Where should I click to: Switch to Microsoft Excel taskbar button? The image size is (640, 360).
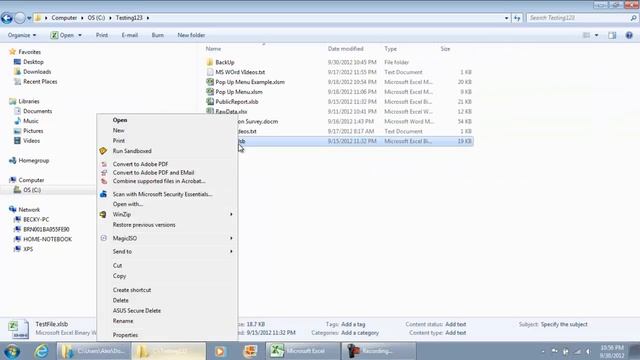click(x=302, y=351)
